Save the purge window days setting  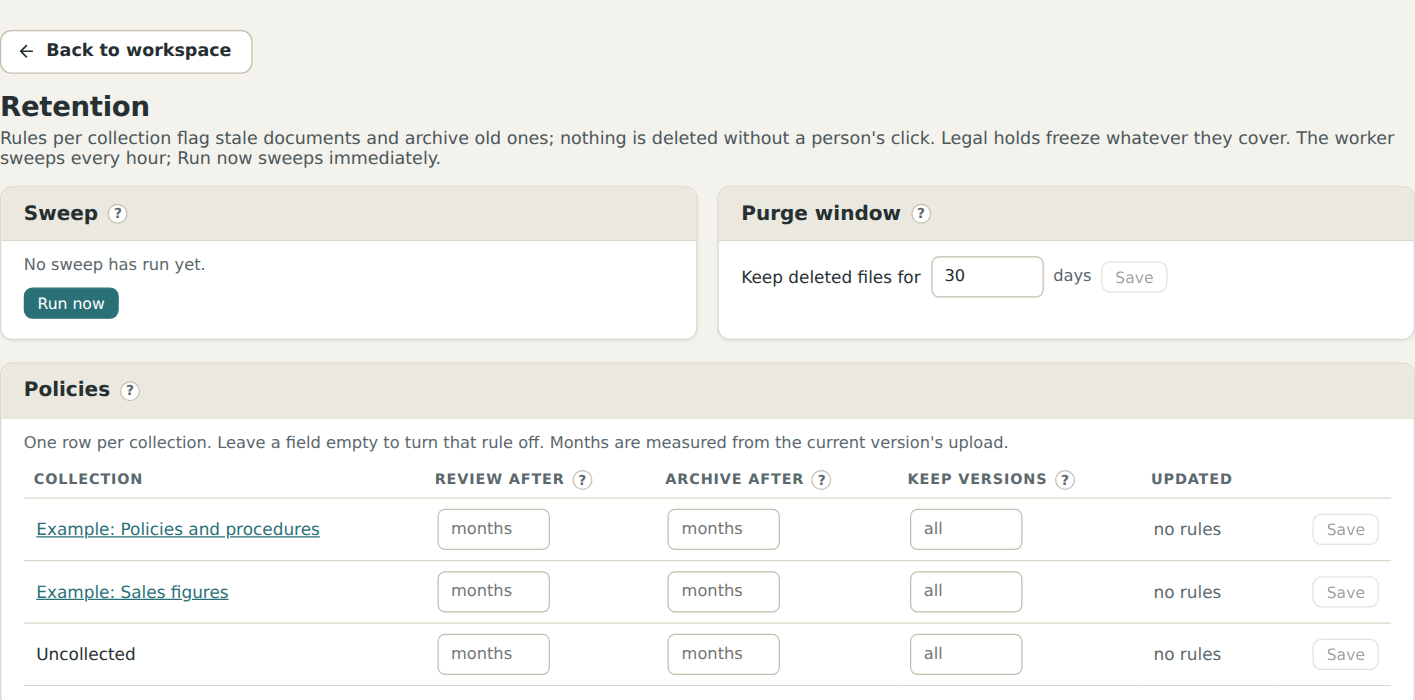pos(1134,277)
